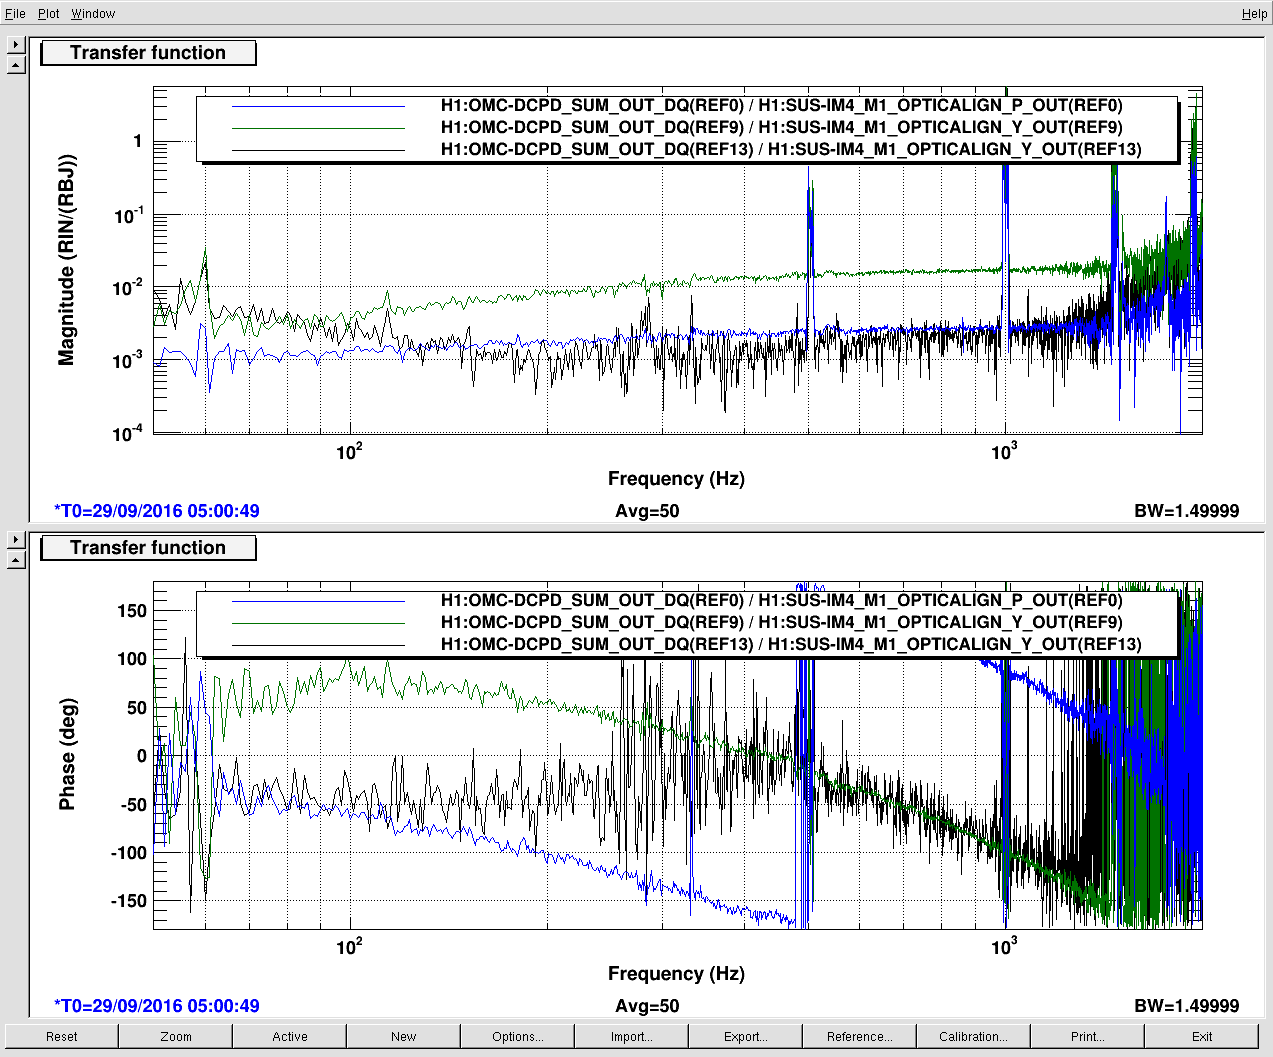This screenshot has width=1273, height=1057.
Task: Click the Zoom button in bottom bar
Action: pos(176,1036)
